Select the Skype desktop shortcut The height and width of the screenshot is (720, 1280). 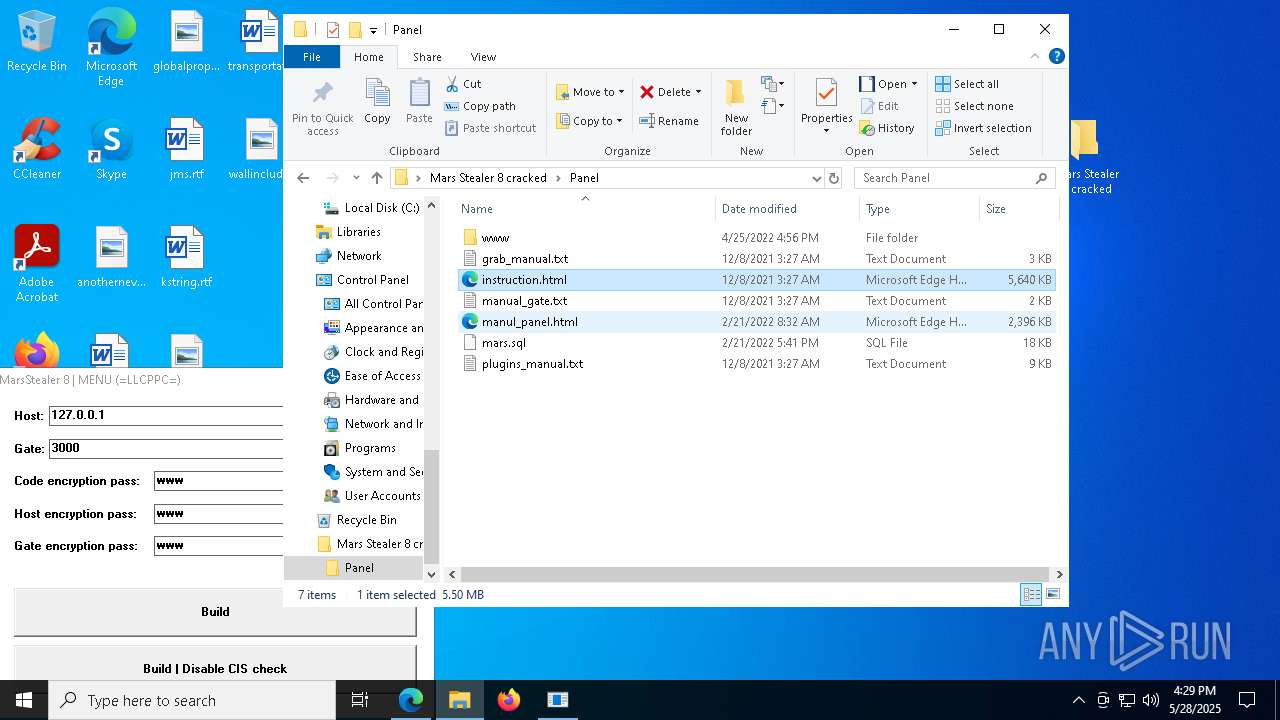111,149
